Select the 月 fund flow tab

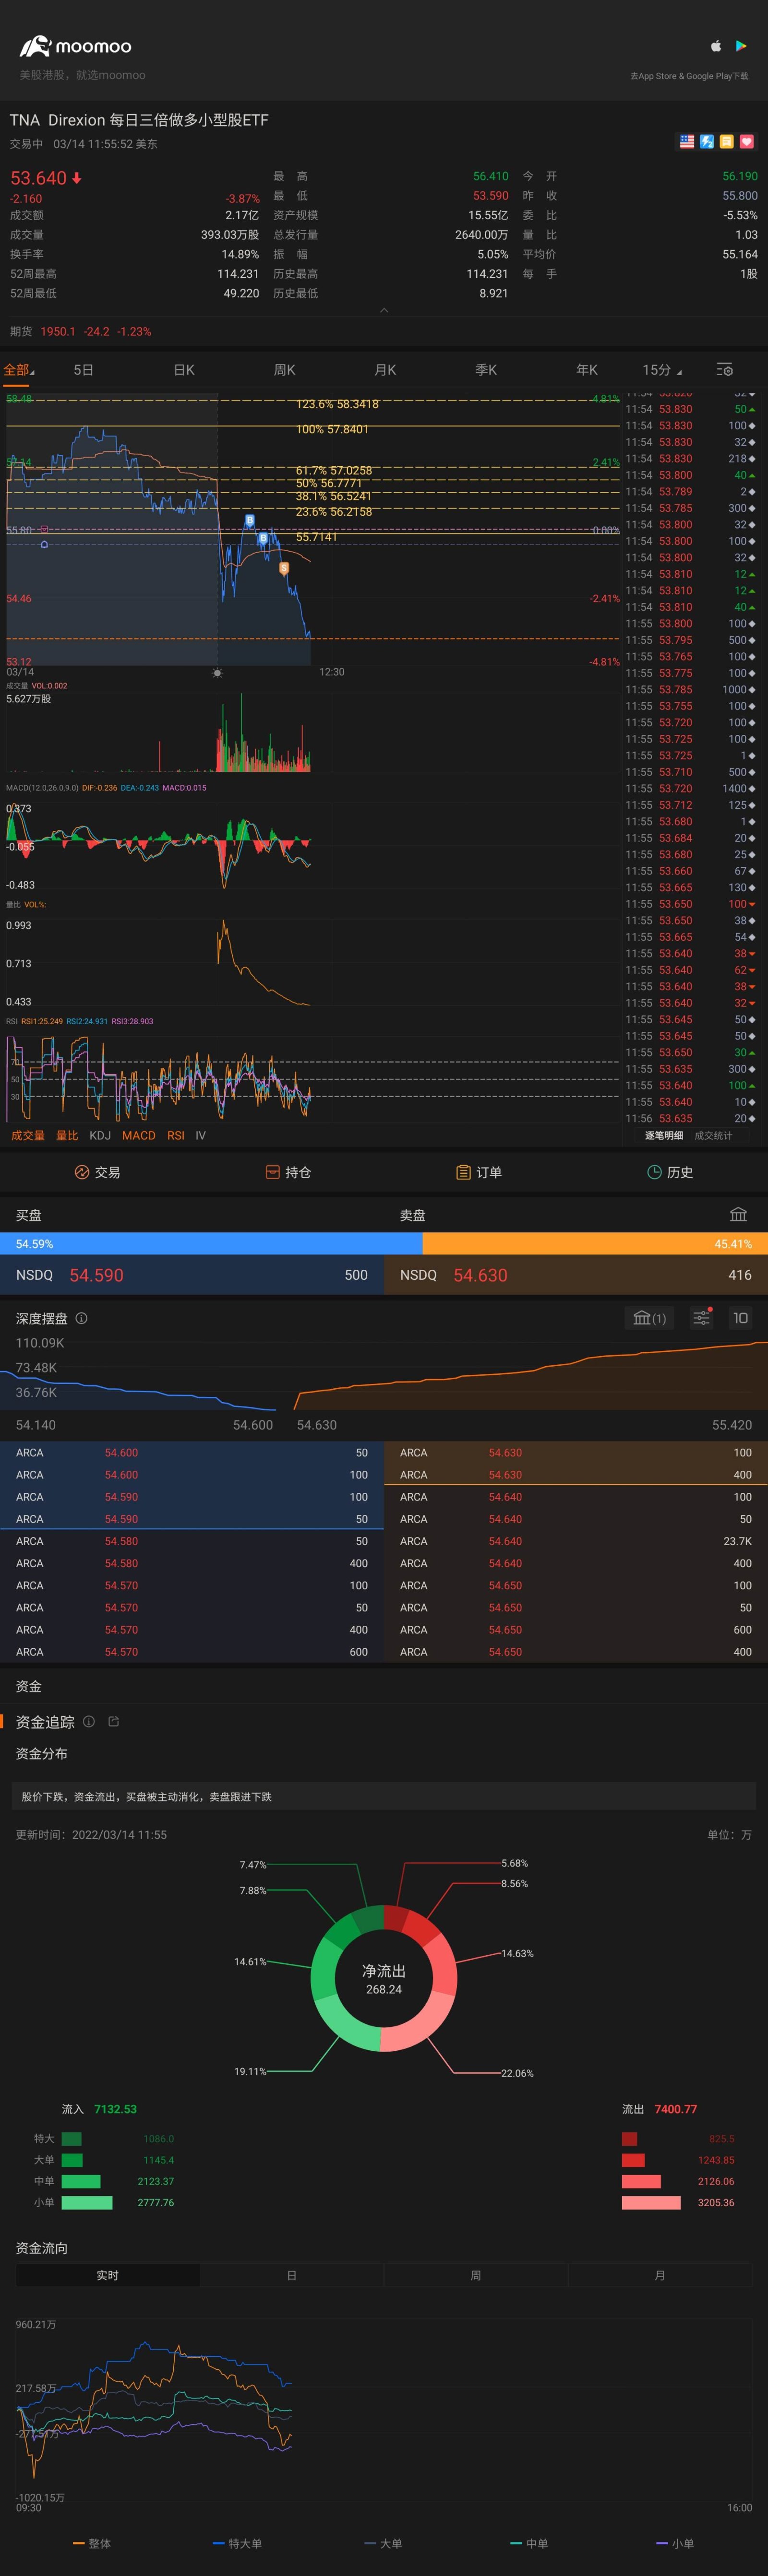click(660, 2275)
